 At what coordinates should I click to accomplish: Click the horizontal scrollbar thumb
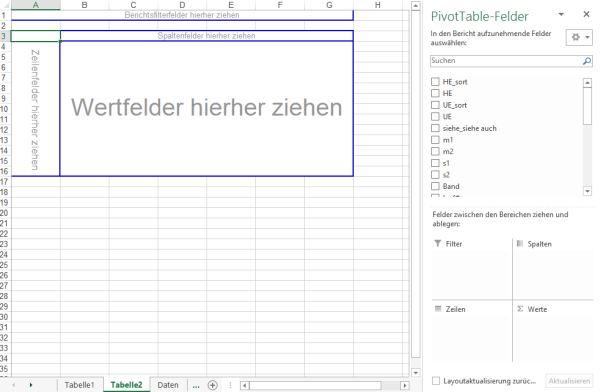click(x=316, y=385)
